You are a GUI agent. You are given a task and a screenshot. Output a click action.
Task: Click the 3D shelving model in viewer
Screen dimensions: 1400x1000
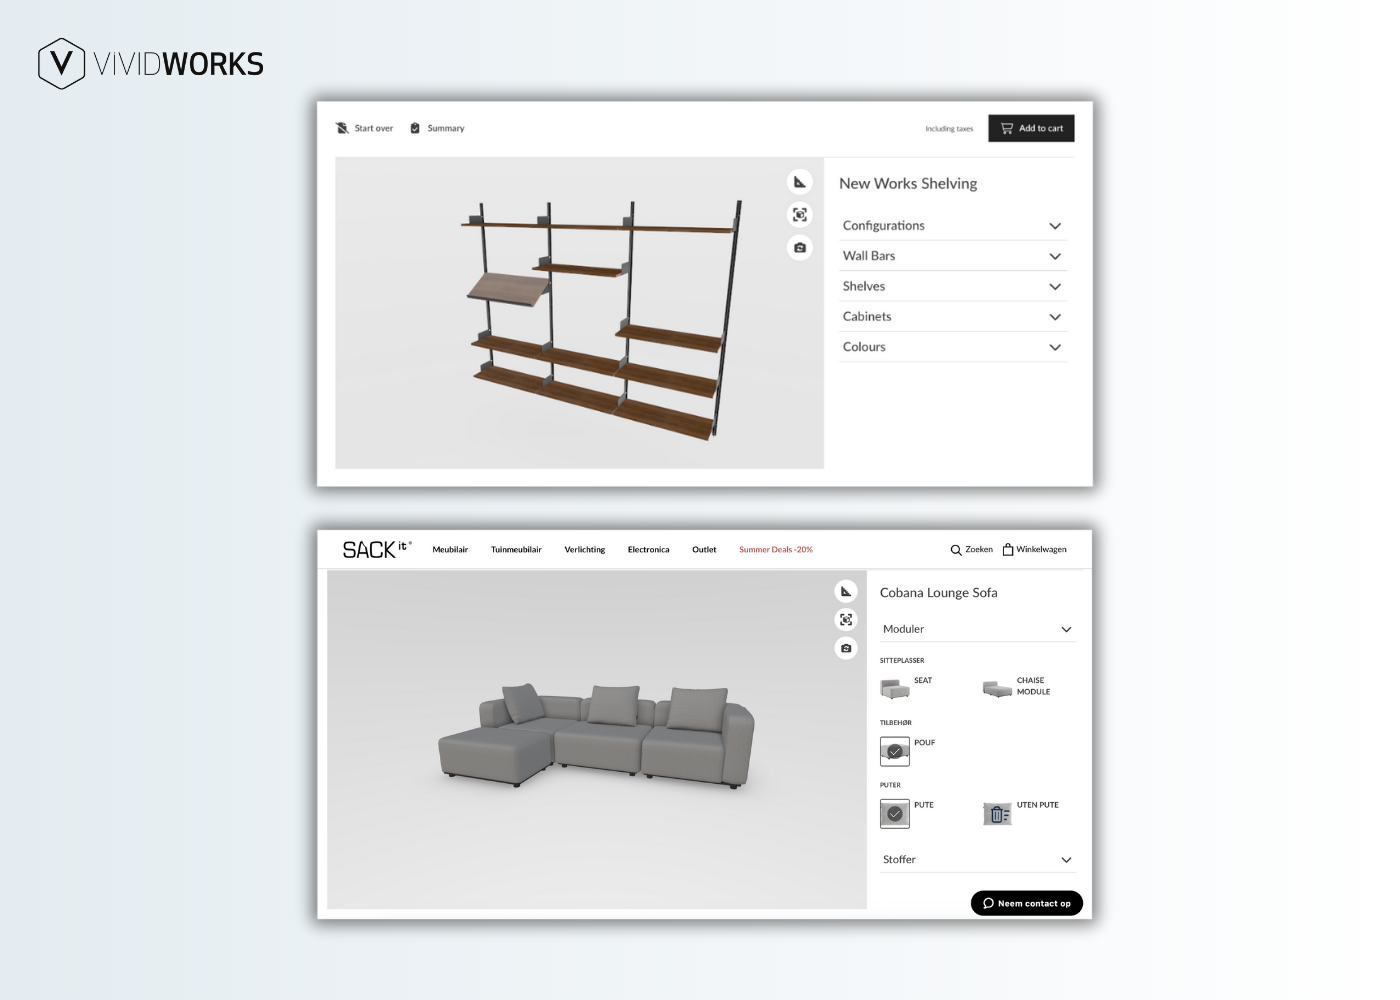[604, 320]
